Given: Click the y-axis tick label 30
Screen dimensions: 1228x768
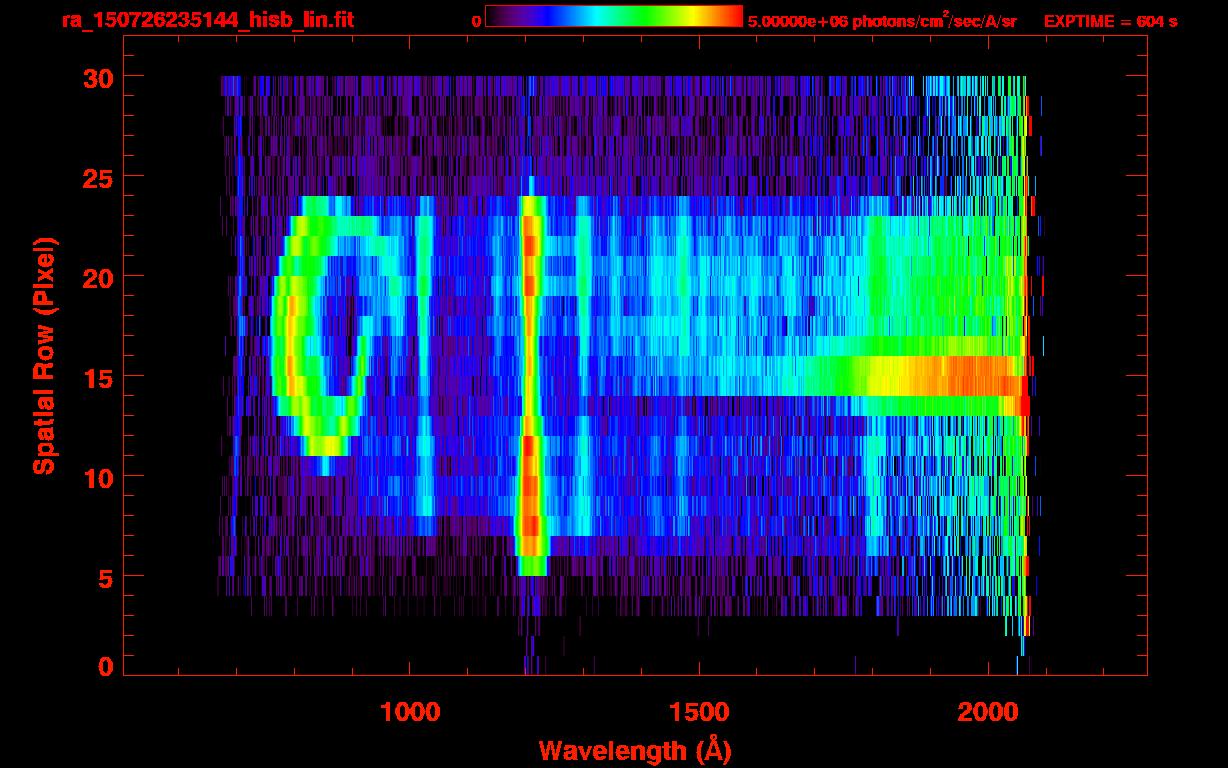Looking at the screenshot, I should [98, 77].
